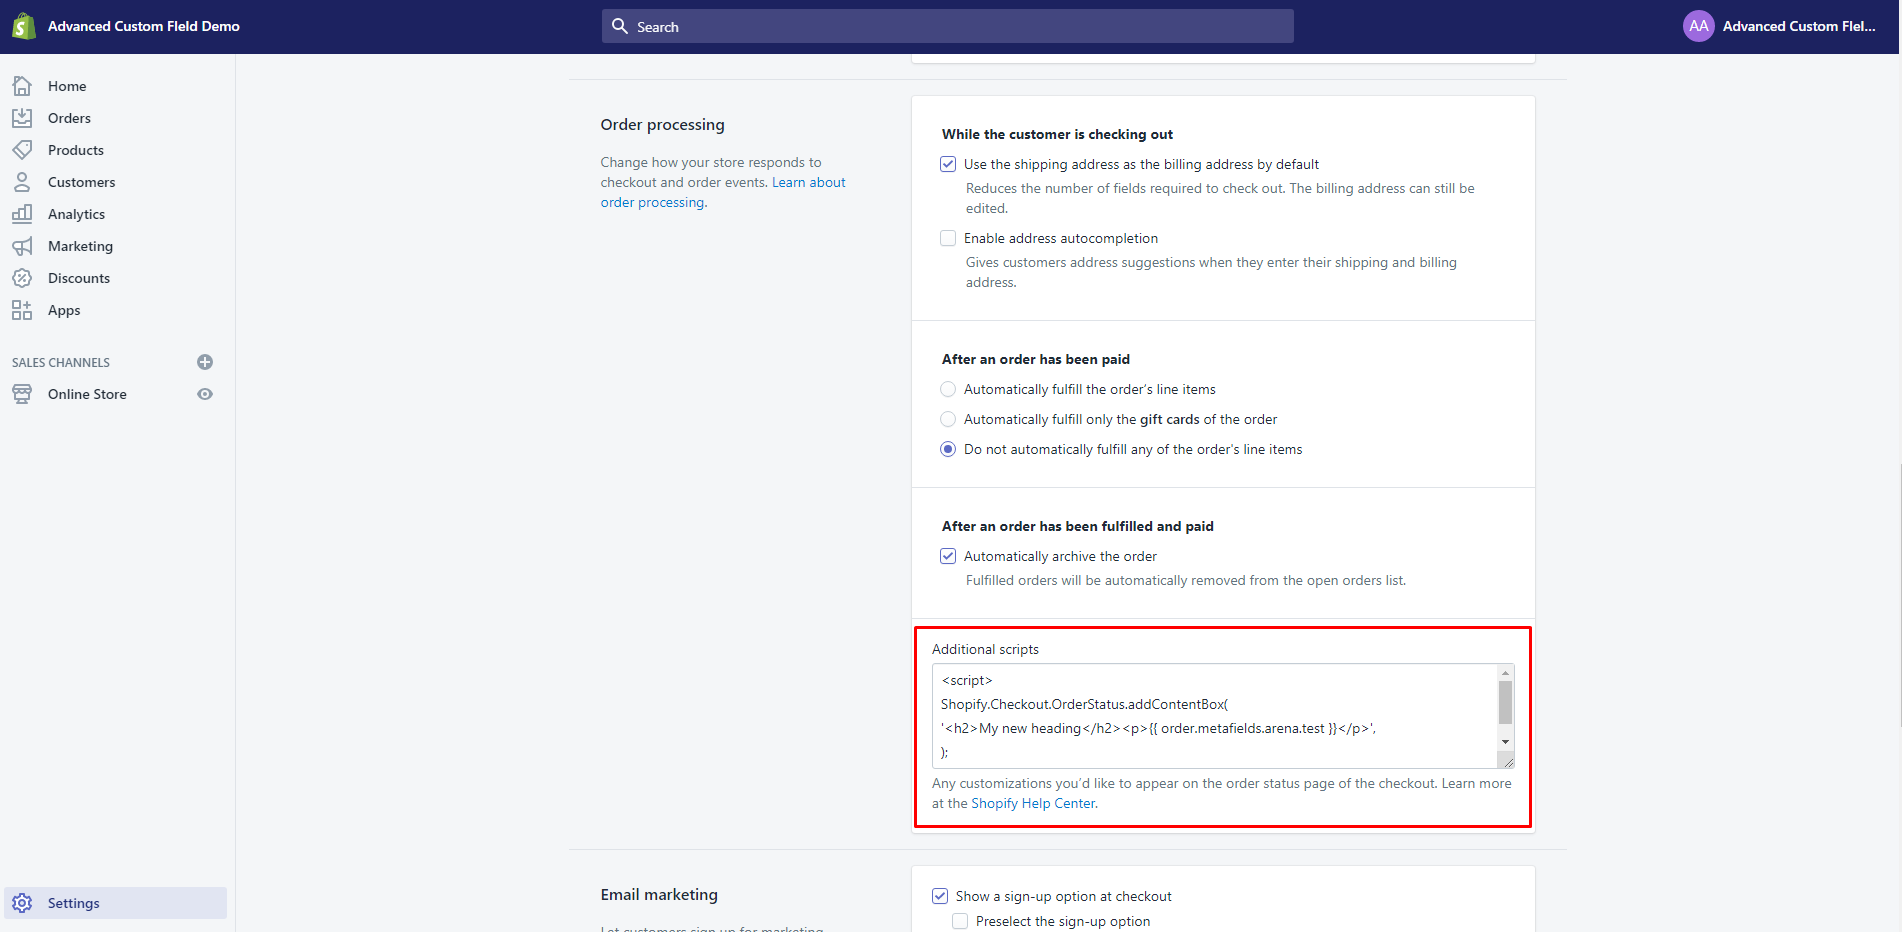Click the textarea resize handle corner
This screenshot has width=1902, height=932.
pos(1507,761)
